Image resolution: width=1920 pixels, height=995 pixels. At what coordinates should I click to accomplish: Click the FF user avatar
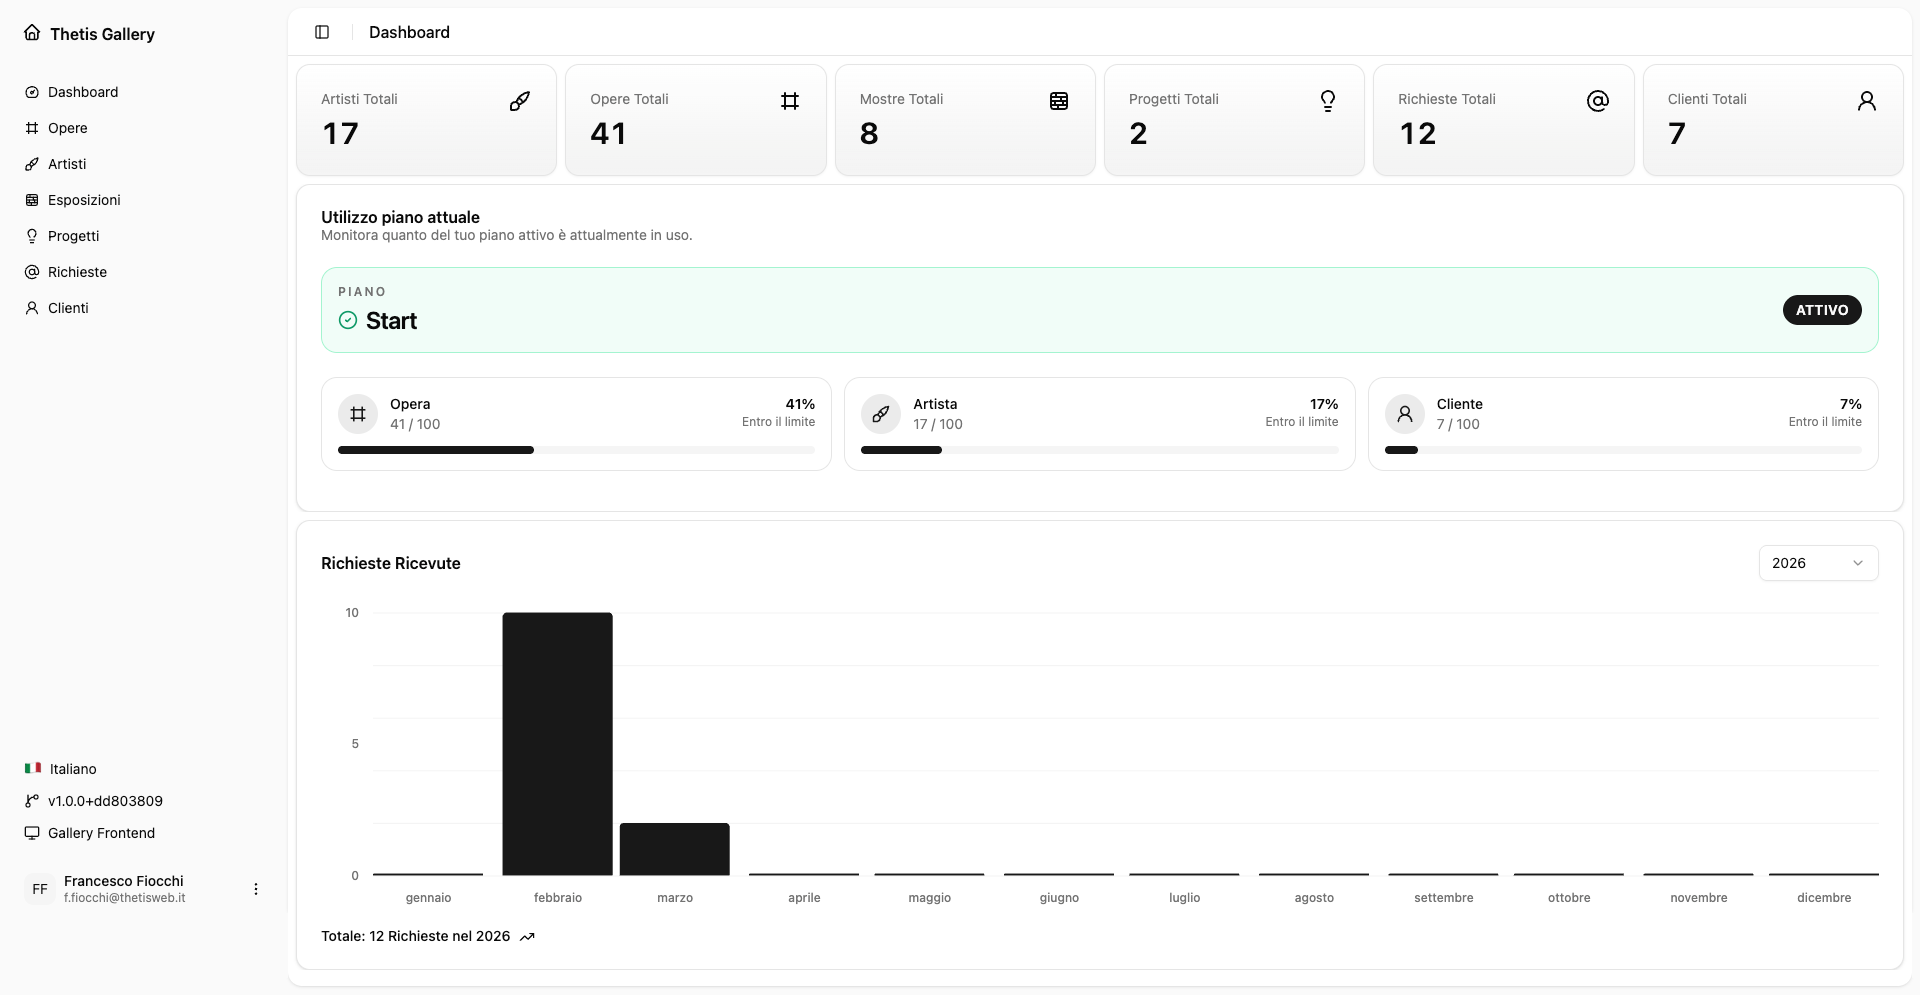40,889
